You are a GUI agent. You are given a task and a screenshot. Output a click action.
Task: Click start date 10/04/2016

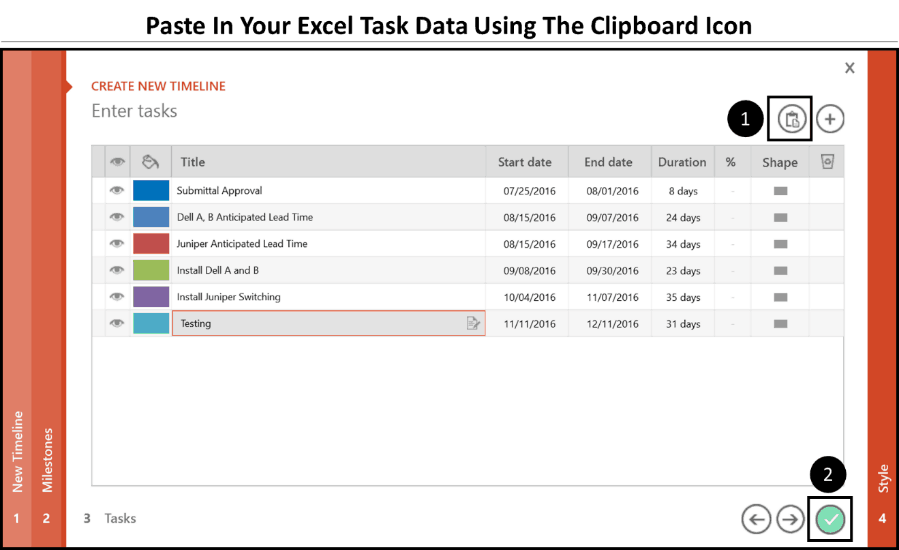pyautogui.click(x=529, y=297)
